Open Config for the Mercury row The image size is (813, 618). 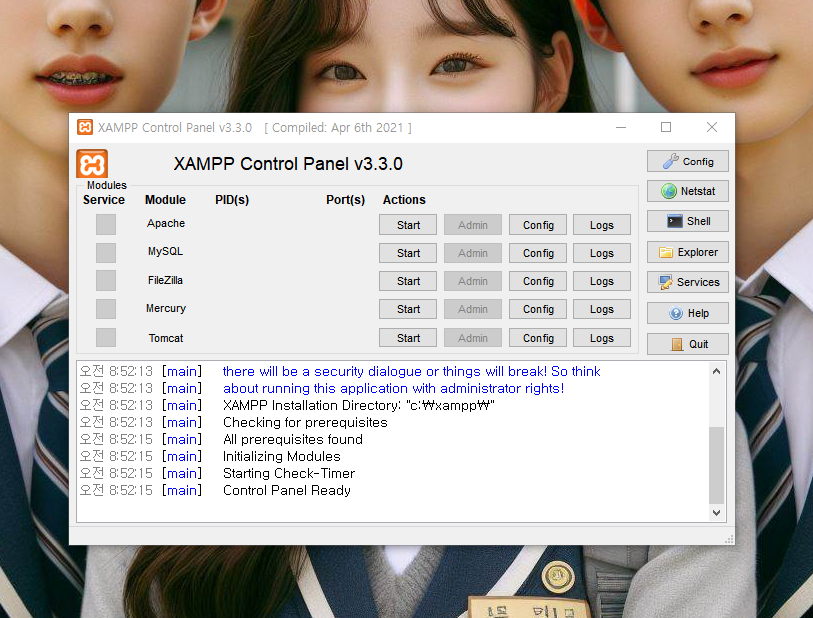tap(538, 309)
